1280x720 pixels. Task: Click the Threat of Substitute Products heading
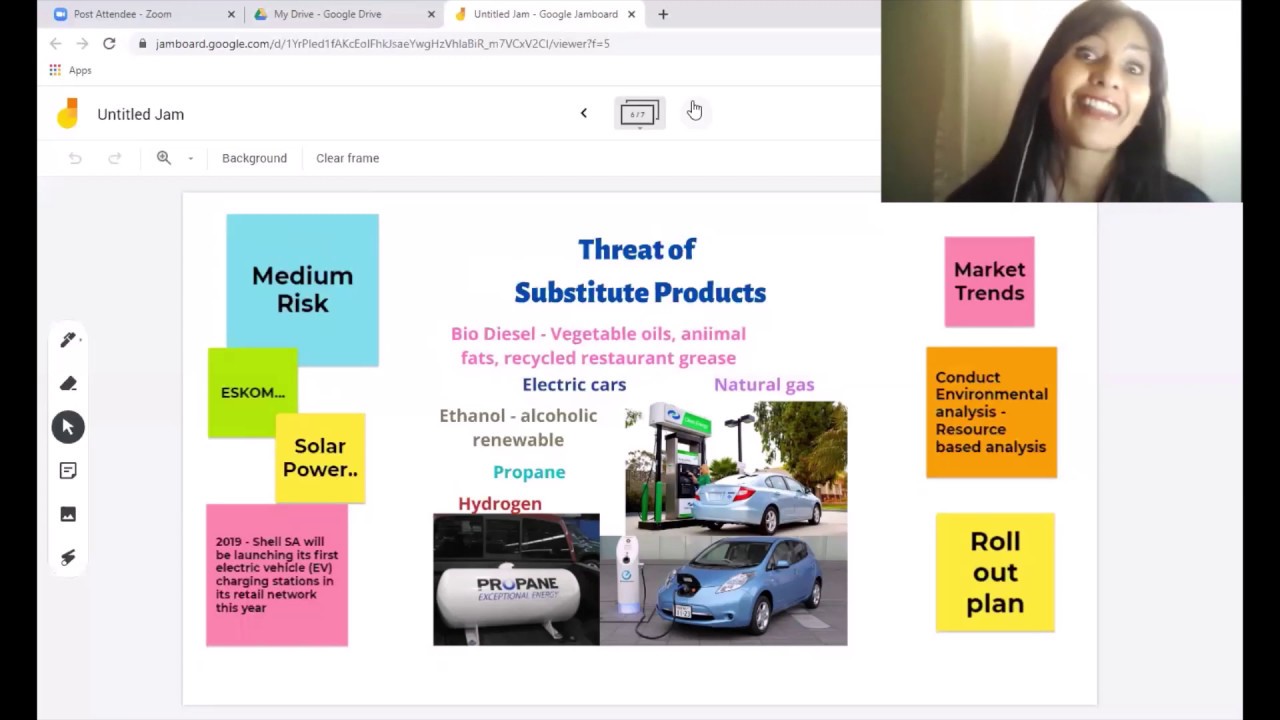pos(640,271)
